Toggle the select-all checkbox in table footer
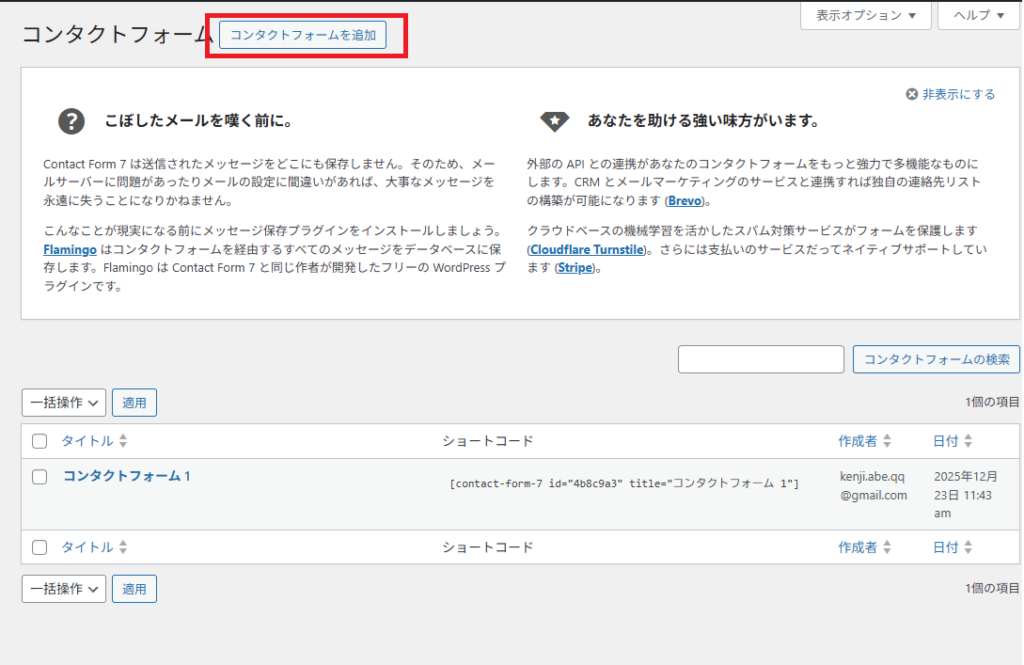Viewport: 1024px width, 665px height. 40,547
